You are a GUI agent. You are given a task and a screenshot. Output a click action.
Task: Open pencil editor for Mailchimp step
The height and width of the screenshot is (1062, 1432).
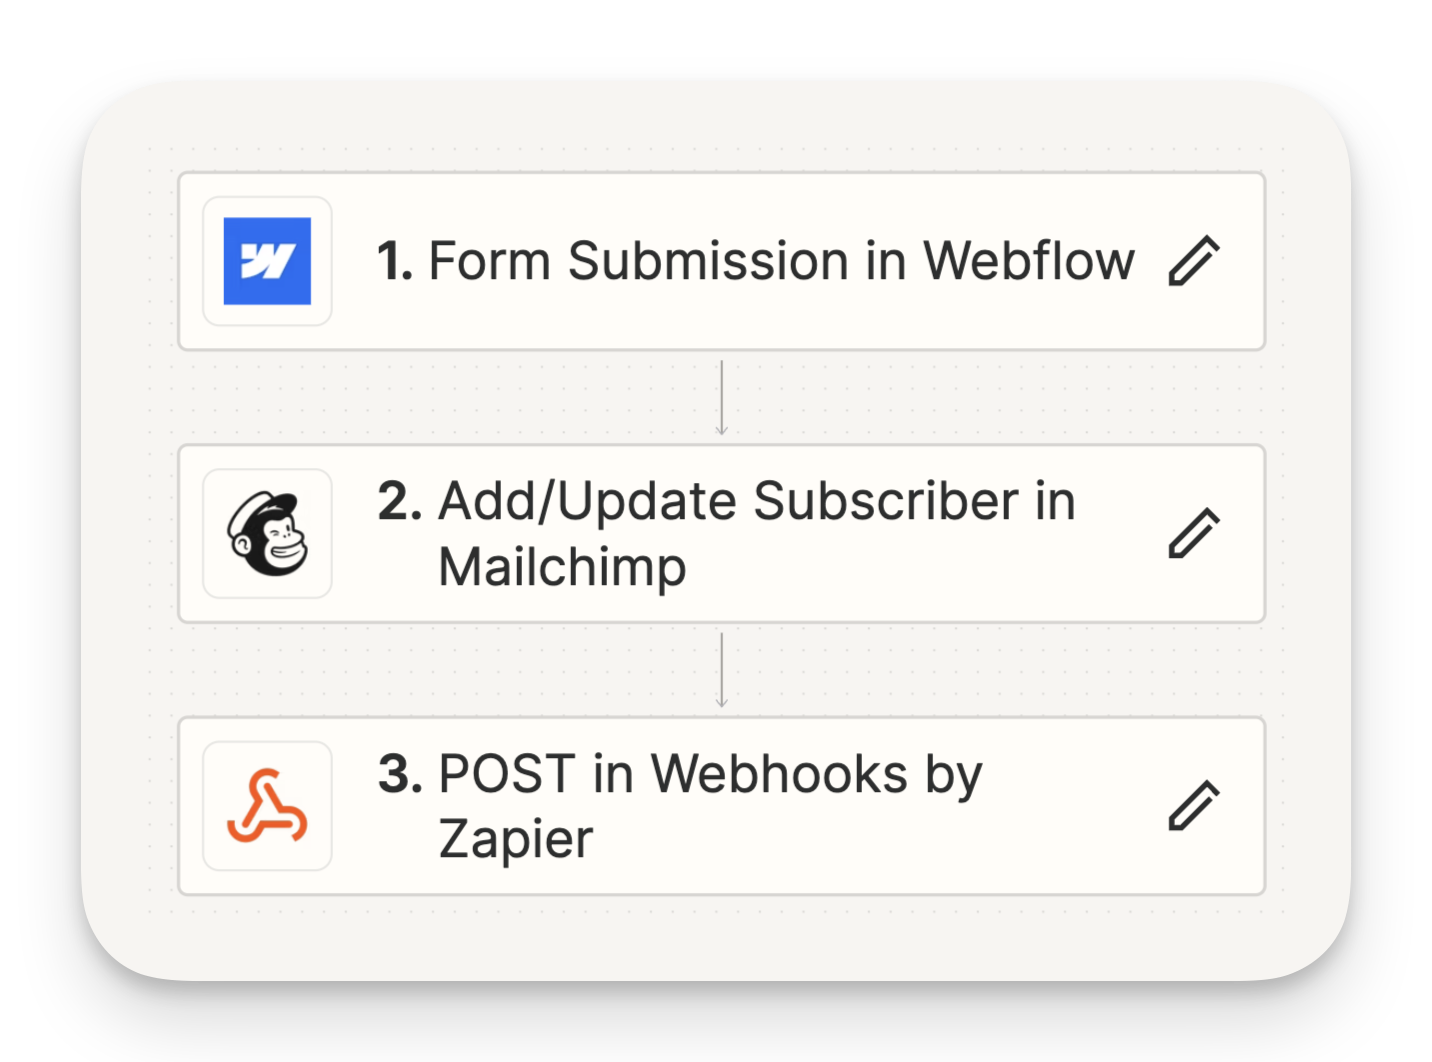coord(1194,533)
